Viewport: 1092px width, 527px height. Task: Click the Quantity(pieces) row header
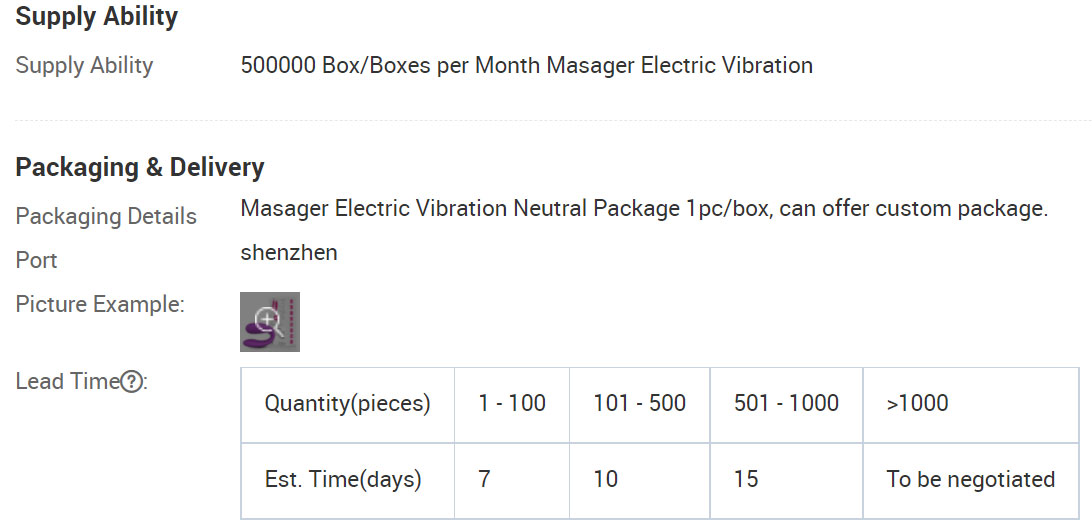348,405
